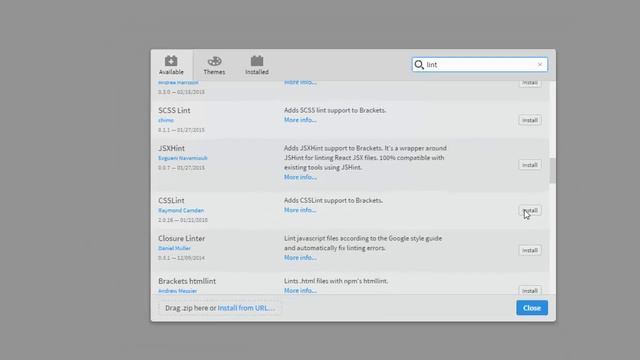Click the JSXHint wrapper description text

click(365, 158)
